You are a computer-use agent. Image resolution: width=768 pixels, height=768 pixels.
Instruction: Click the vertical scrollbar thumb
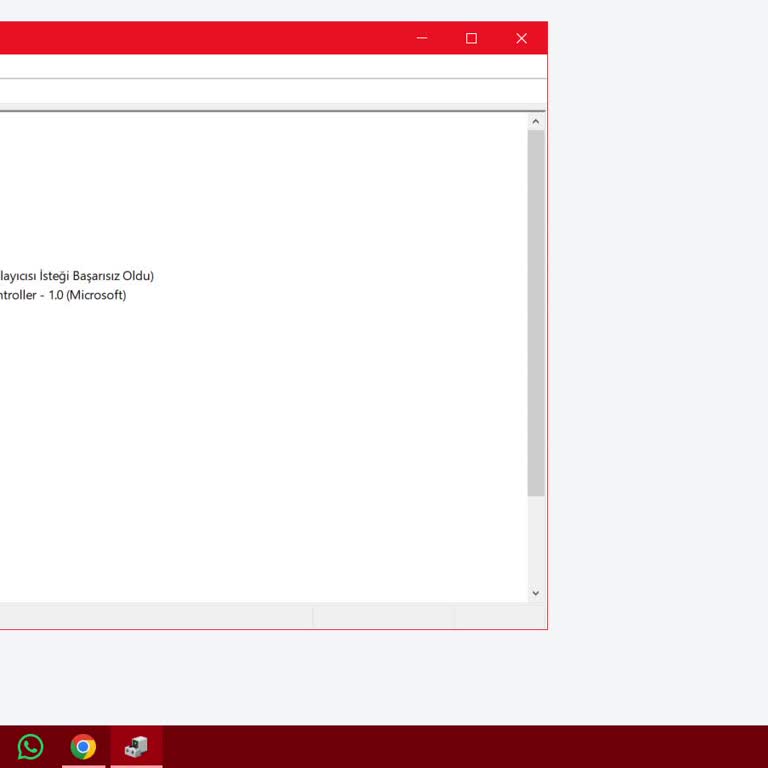(536, 313)
